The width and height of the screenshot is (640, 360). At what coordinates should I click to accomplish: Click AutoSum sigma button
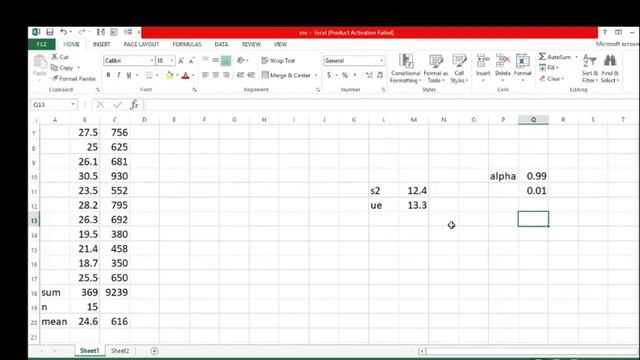click(x=555, y=57)
